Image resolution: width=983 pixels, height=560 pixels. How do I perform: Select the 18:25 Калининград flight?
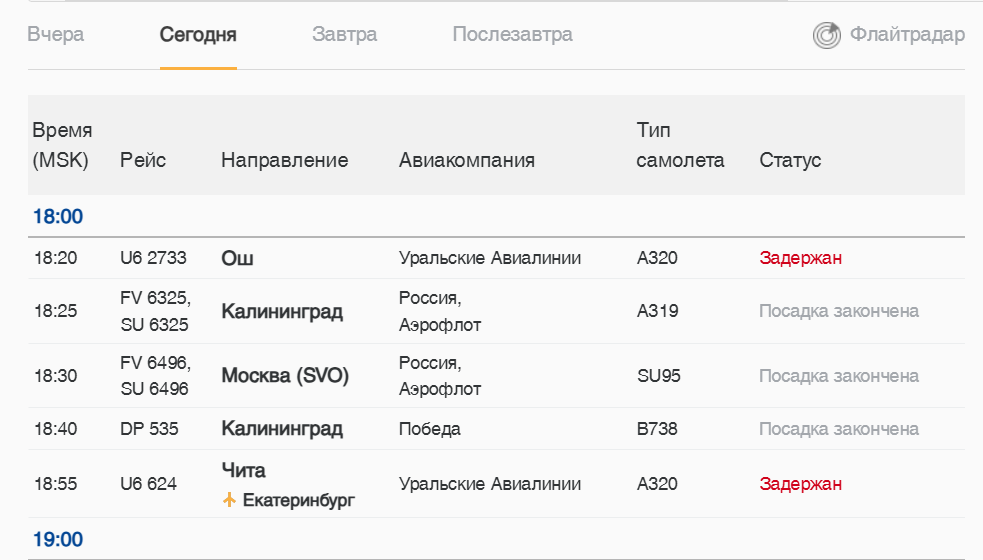(282, 311)
